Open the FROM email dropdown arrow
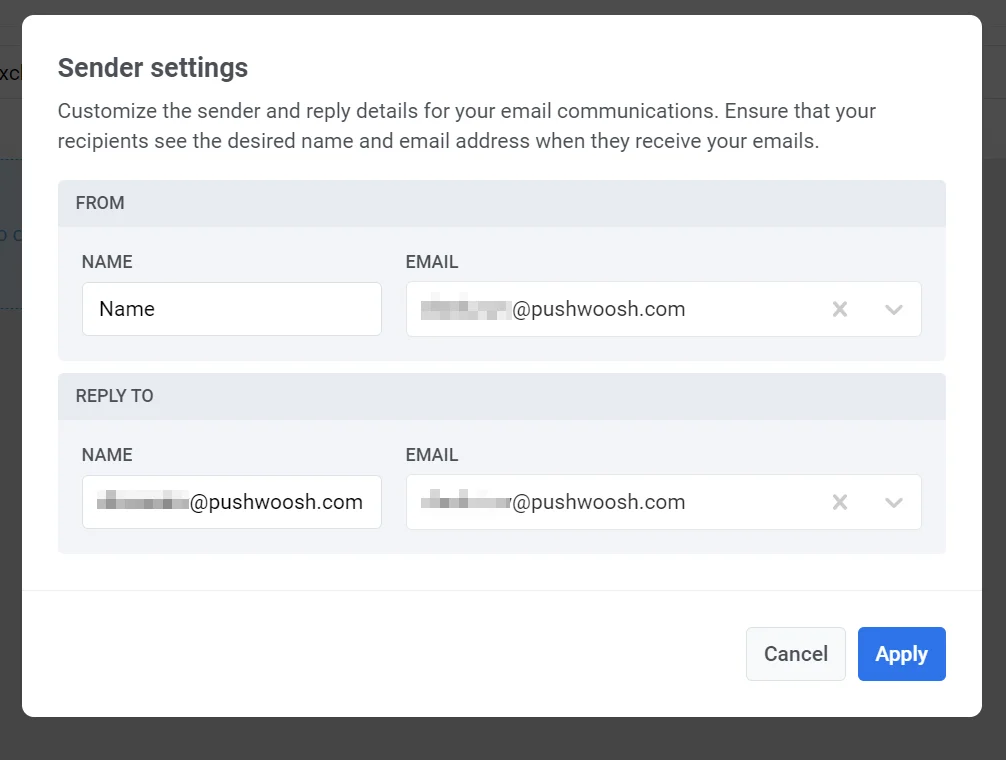1006x760 pixels. 893,309
